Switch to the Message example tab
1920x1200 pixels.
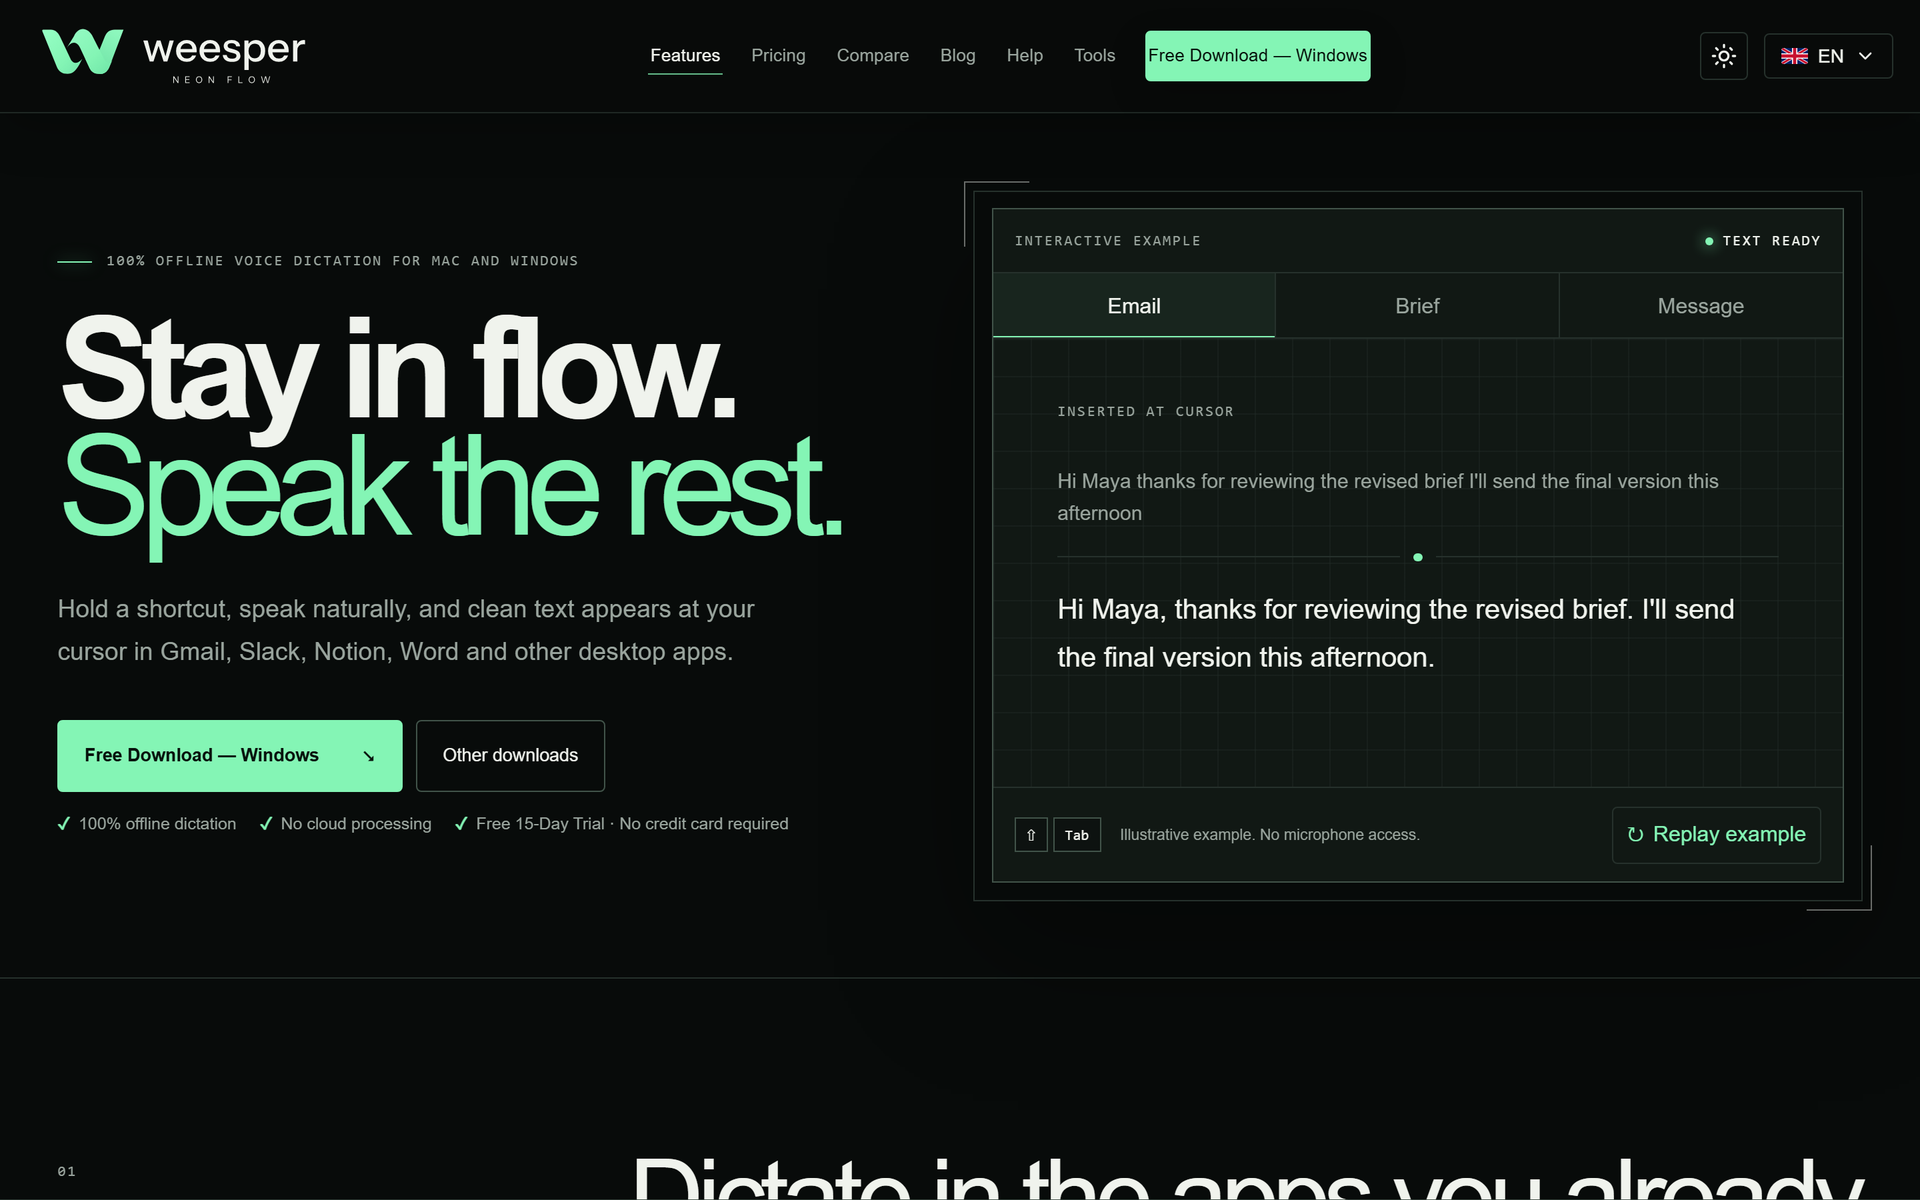[1700, 306]
